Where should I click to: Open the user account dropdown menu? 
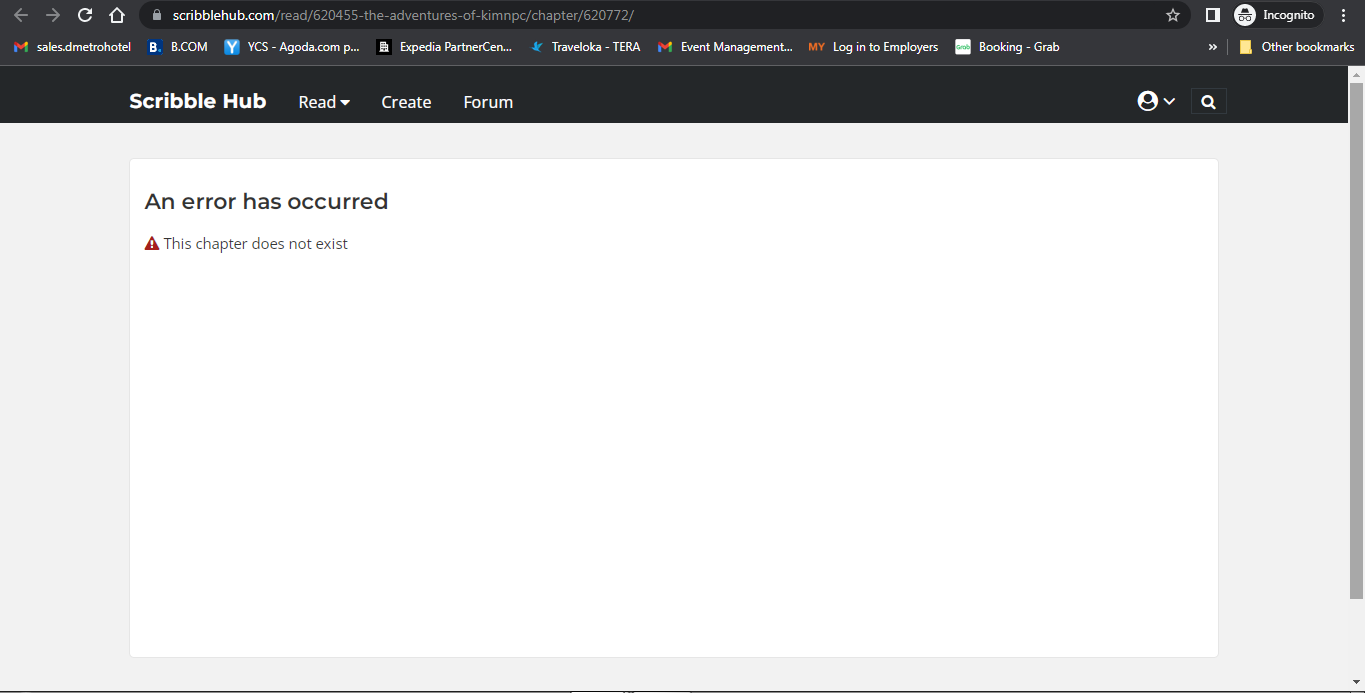(1156, 101)
